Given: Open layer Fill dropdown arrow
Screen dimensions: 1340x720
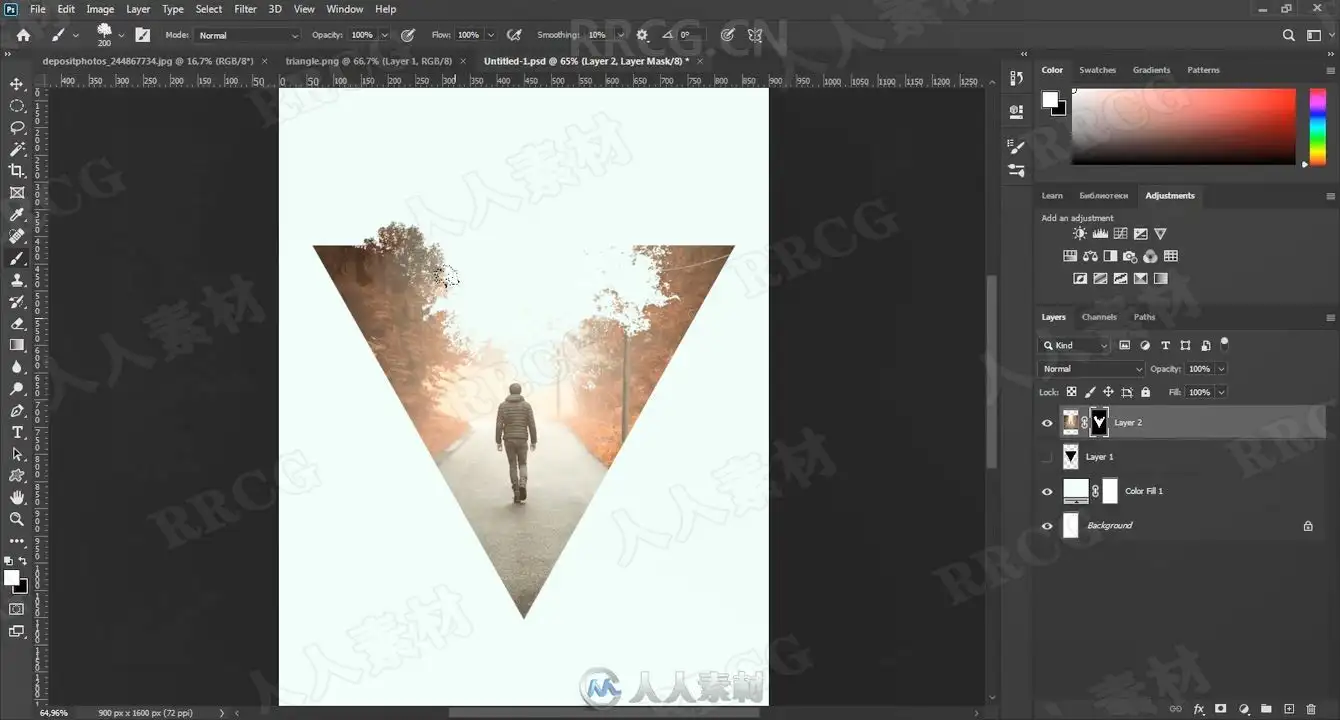Looking at the screenshot, I should (1221, 392).
